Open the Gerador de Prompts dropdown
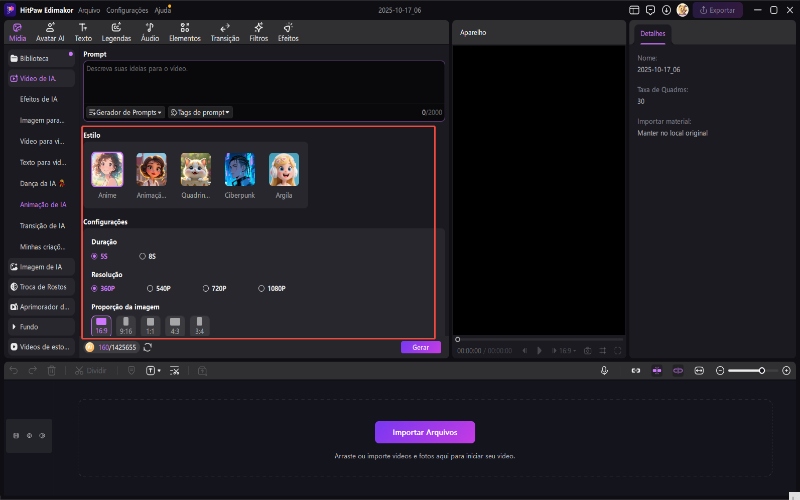The width and height of the screenshot is (800, 500). coord(125,112)
